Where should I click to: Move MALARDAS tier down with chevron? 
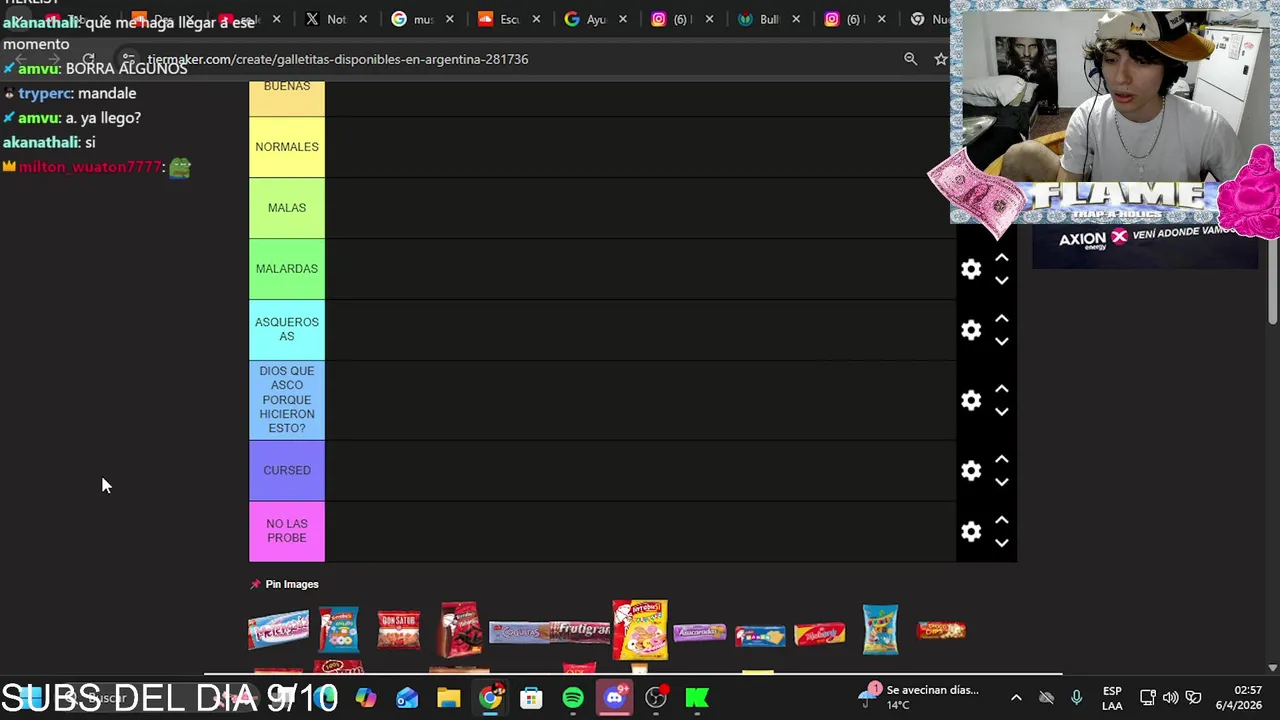coord(1001,281)
